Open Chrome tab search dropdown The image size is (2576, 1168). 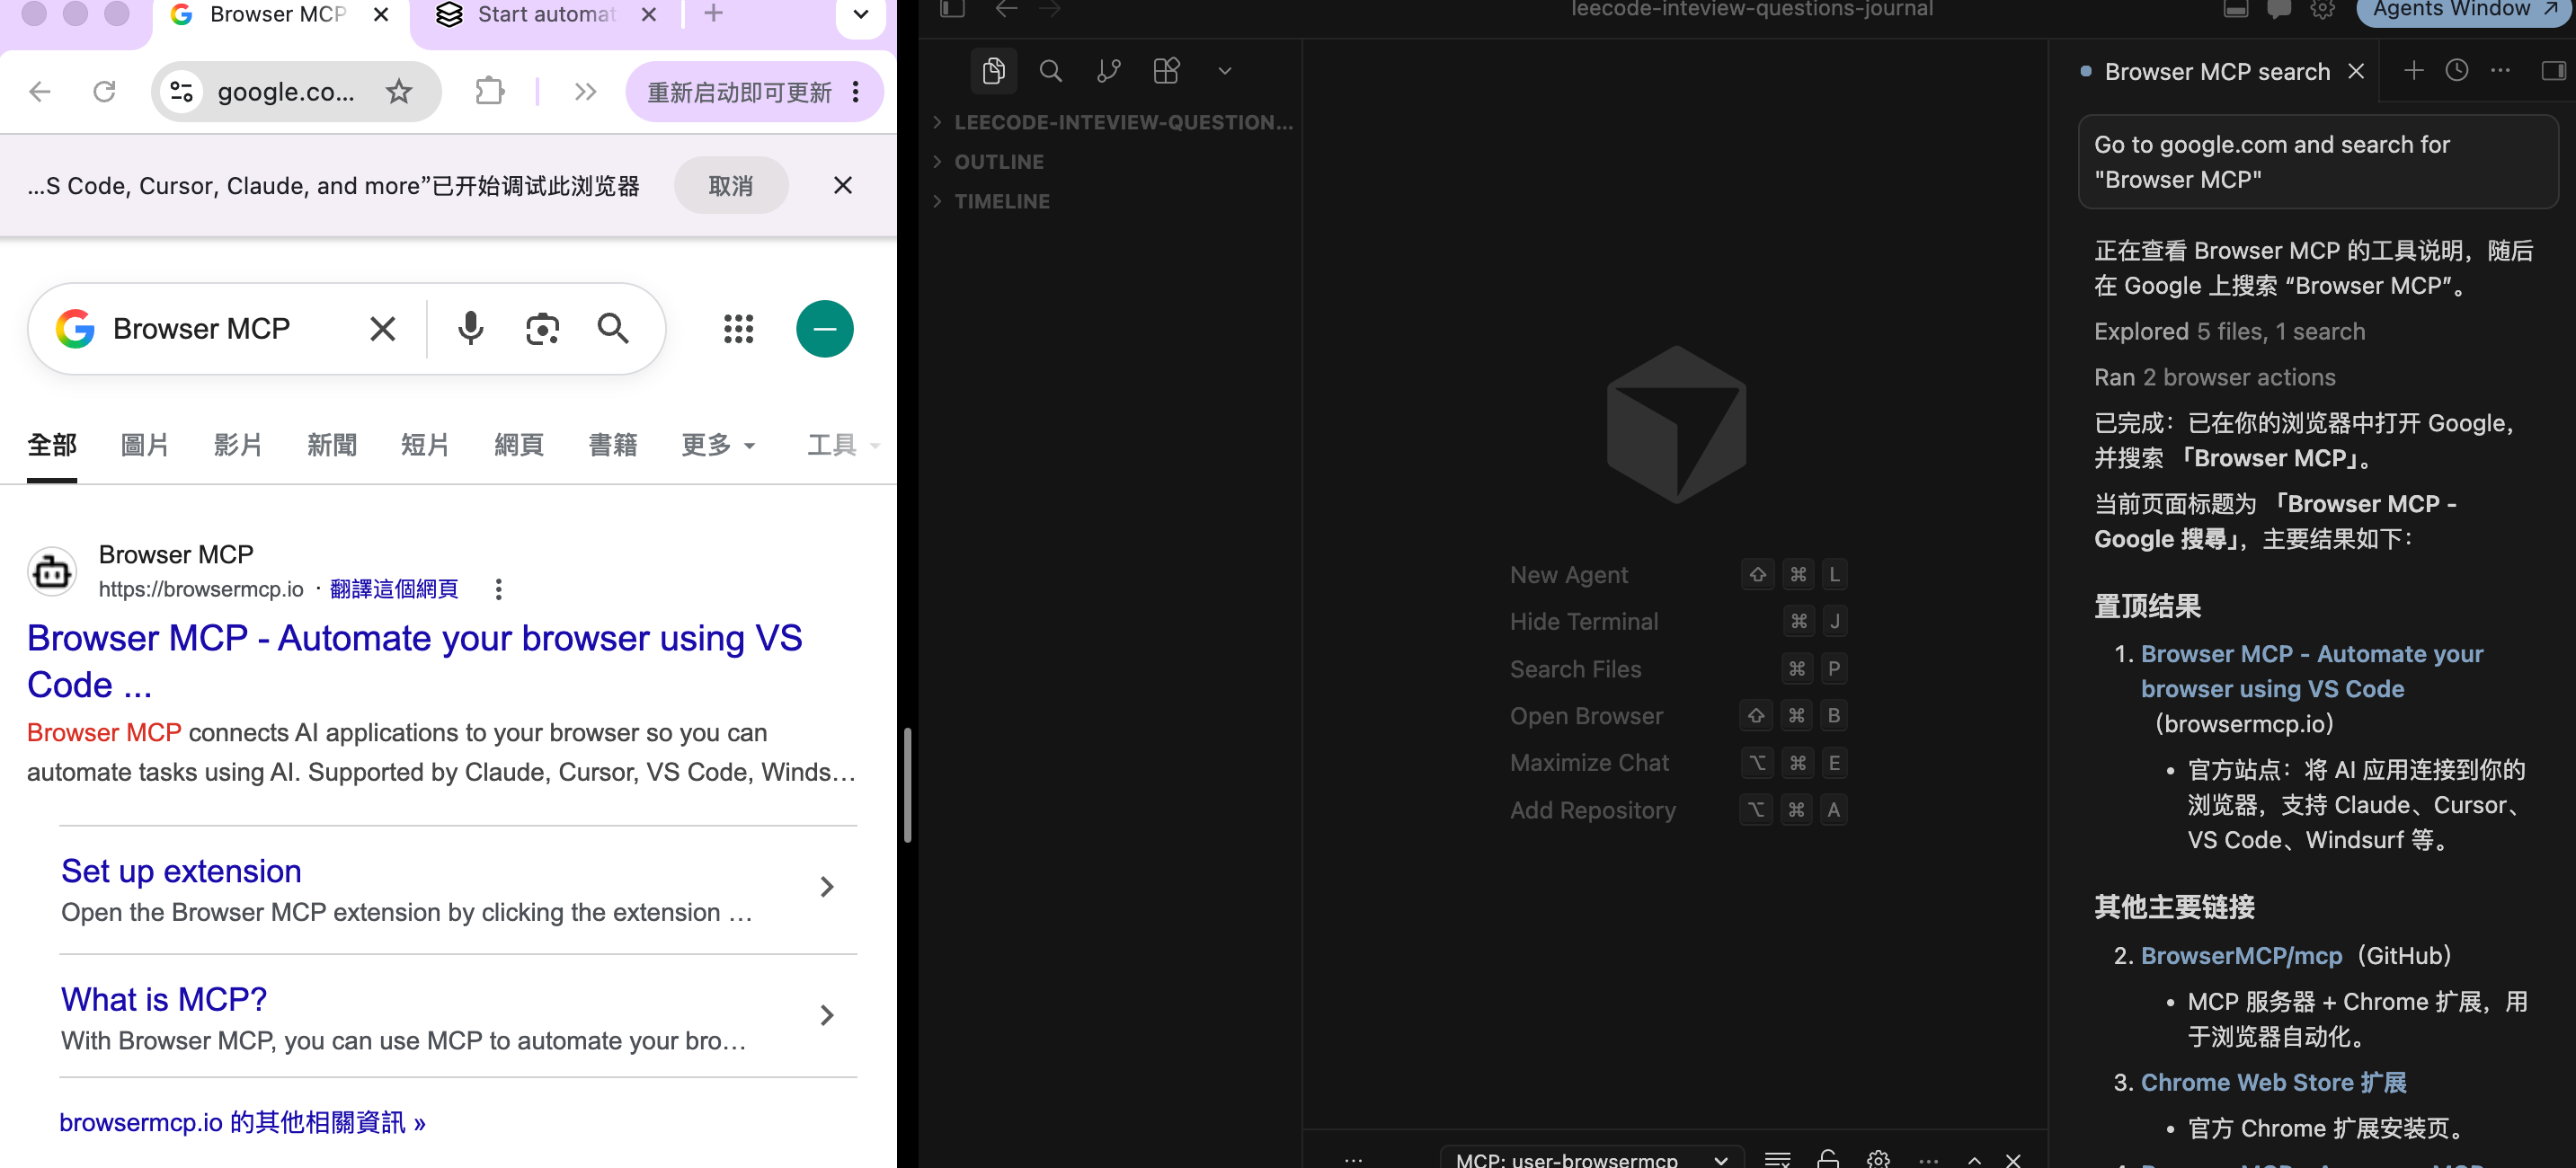click(x=860, y=14)
